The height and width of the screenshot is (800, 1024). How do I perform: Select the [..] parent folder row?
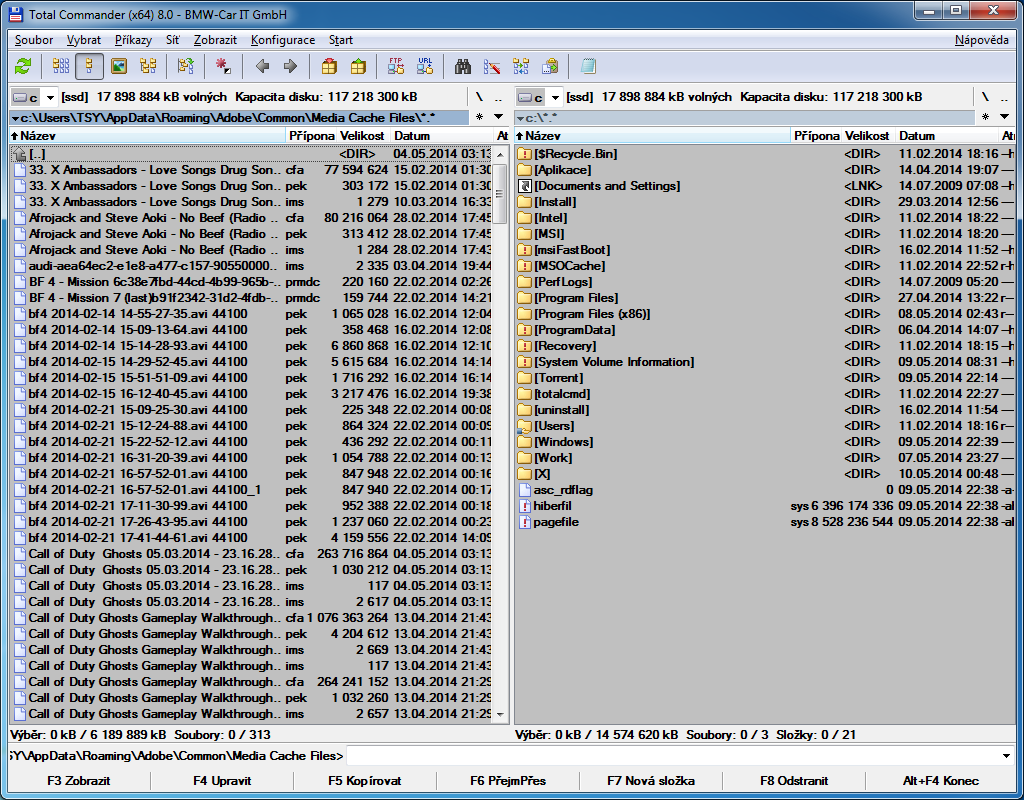pos(251,154)
